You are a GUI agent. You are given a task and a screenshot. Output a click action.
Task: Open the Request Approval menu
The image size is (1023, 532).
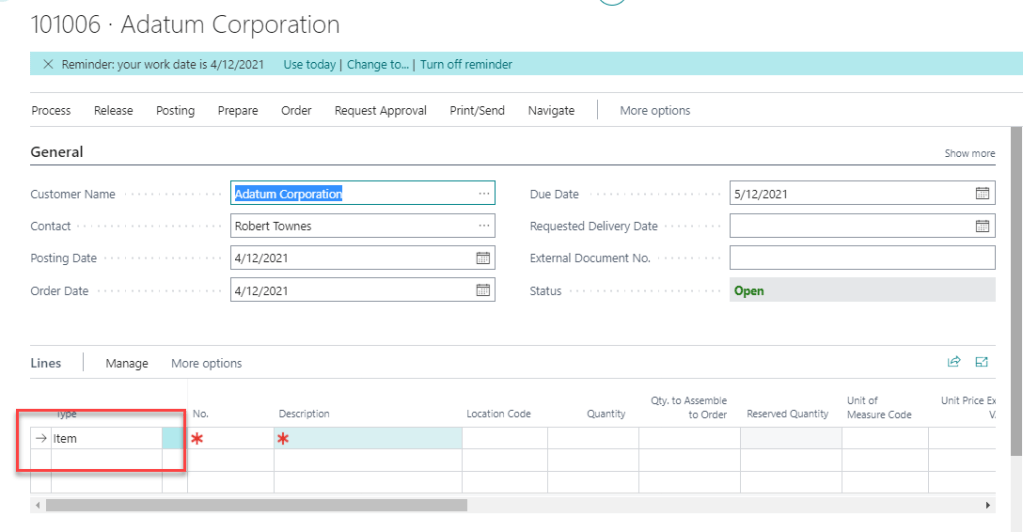(x=380, y=110)
